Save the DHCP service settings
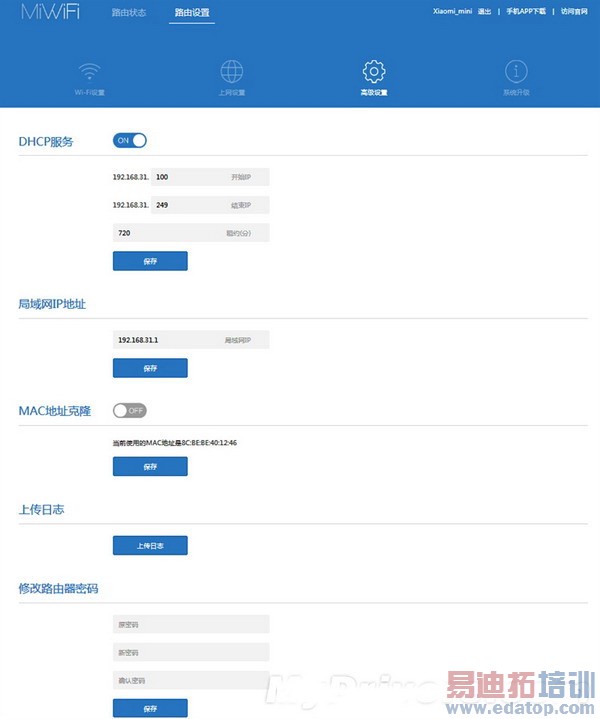 click(150, 261)
